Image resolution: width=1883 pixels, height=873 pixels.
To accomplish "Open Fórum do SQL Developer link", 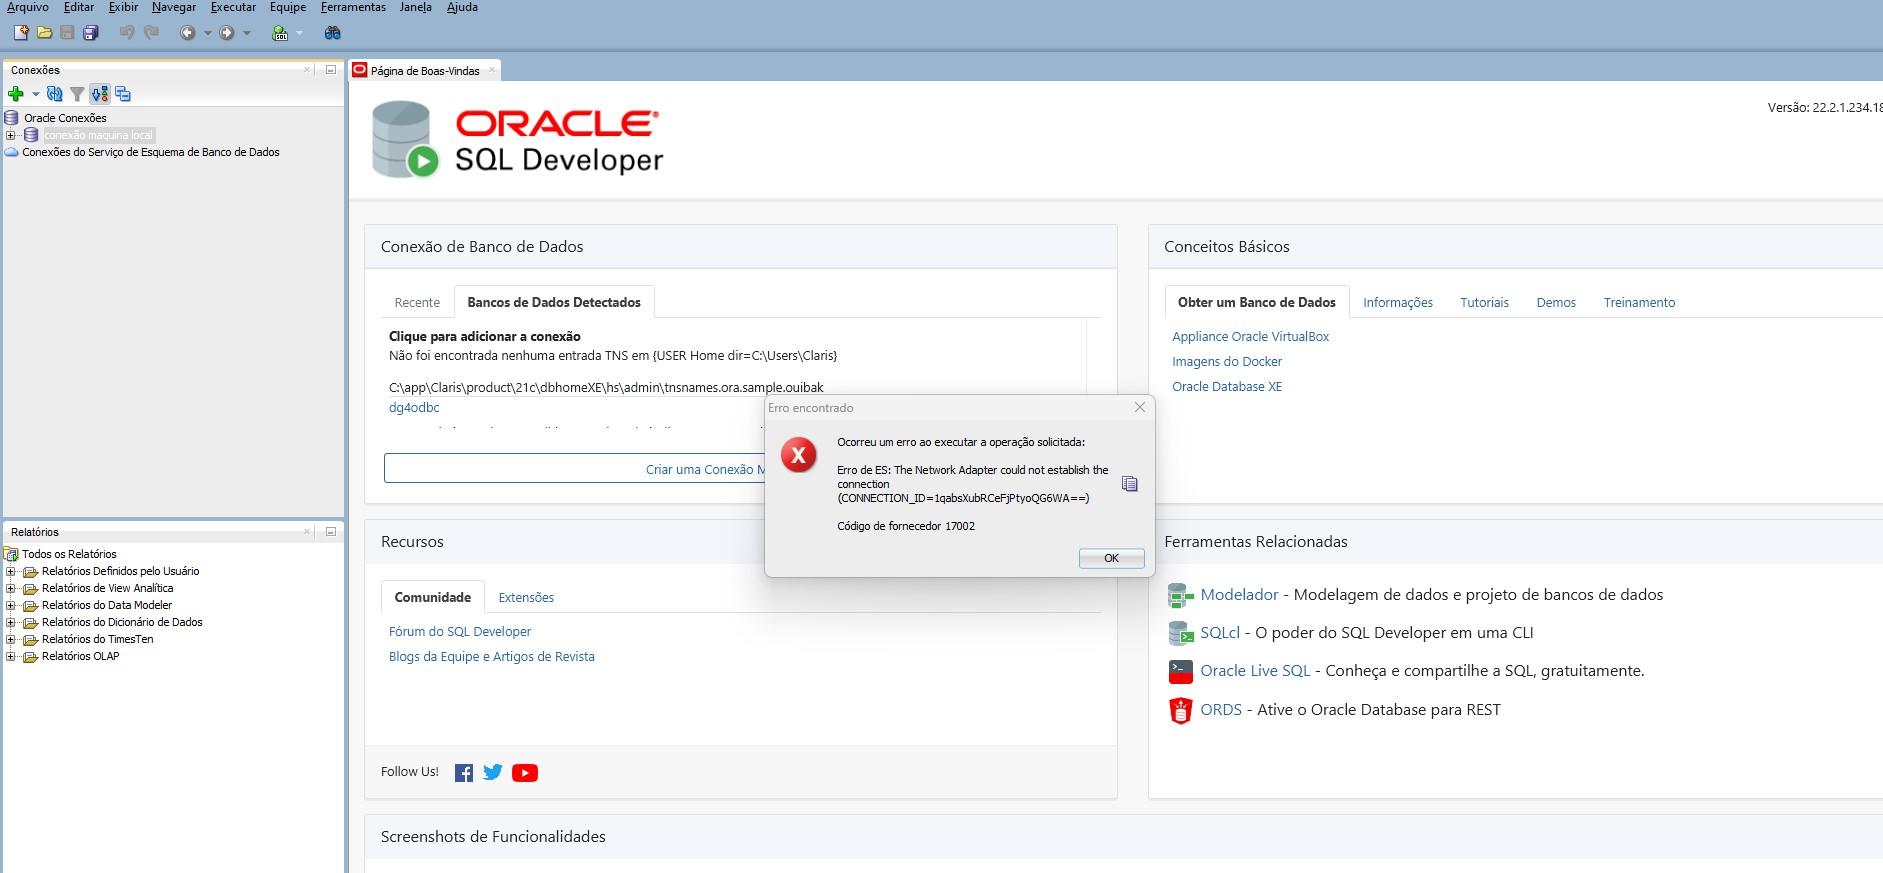I will coord(460,631).
